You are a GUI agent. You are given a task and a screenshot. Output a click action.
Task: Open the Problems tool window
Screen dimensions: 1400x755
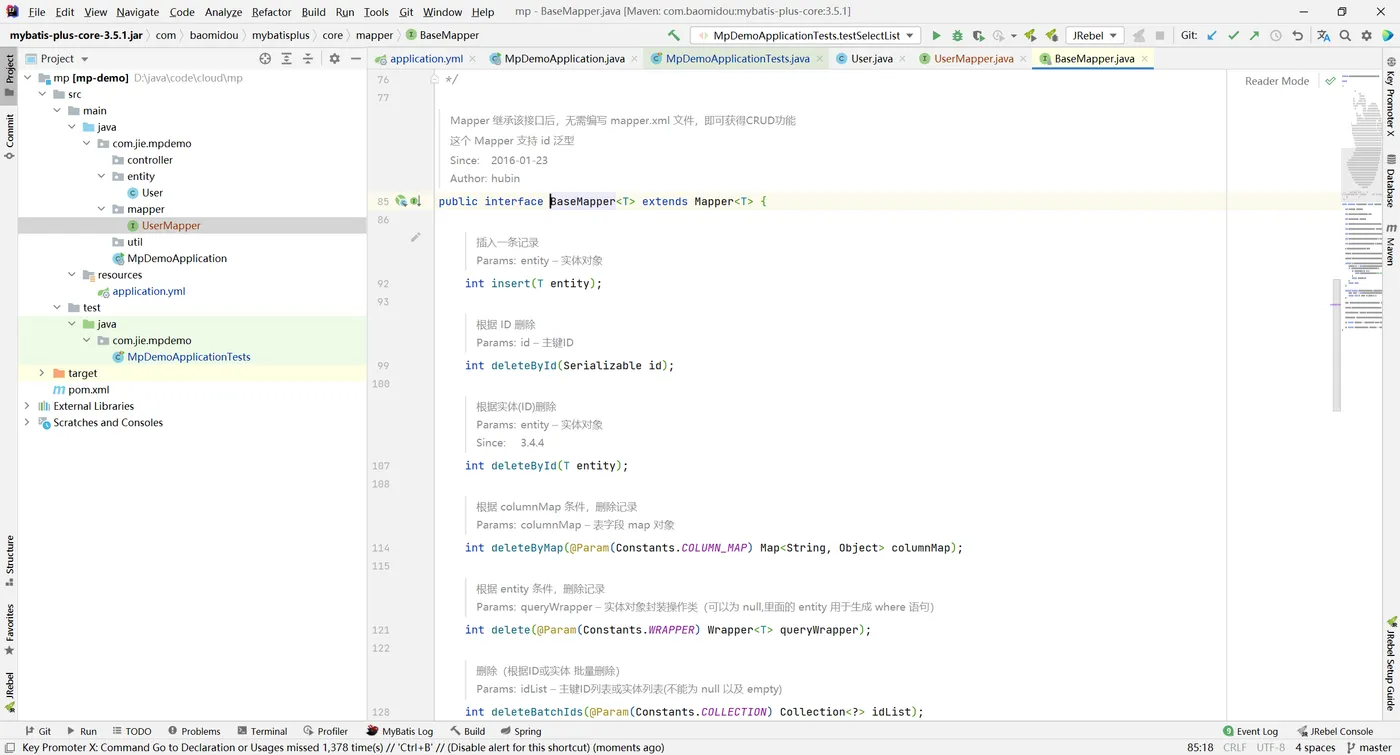(194, 731)
